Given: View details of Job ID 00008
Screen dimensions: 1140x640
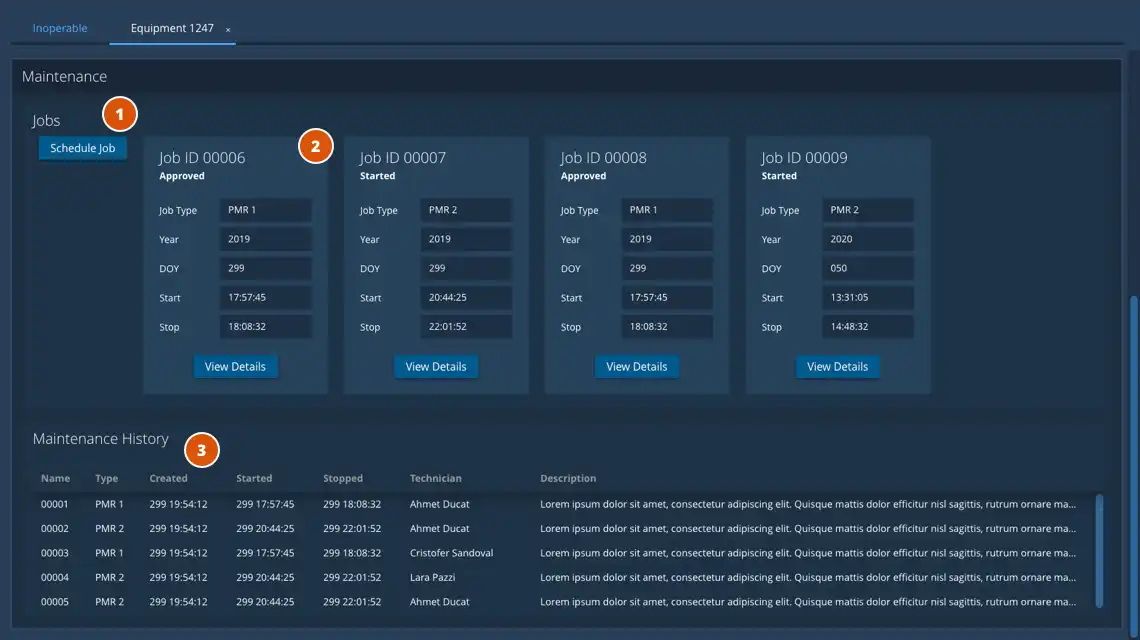Looking at the screenshot, I should pyautogui.click(x=636, y=366).
